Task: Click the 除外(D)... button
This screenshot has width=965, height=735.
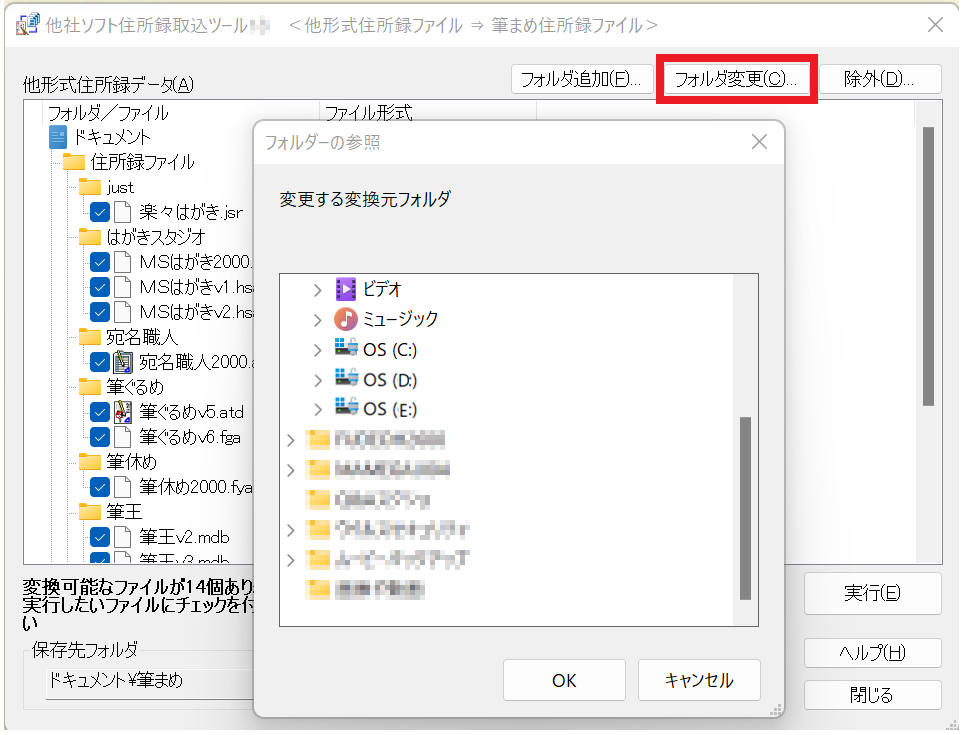Action: coord(879,79)
